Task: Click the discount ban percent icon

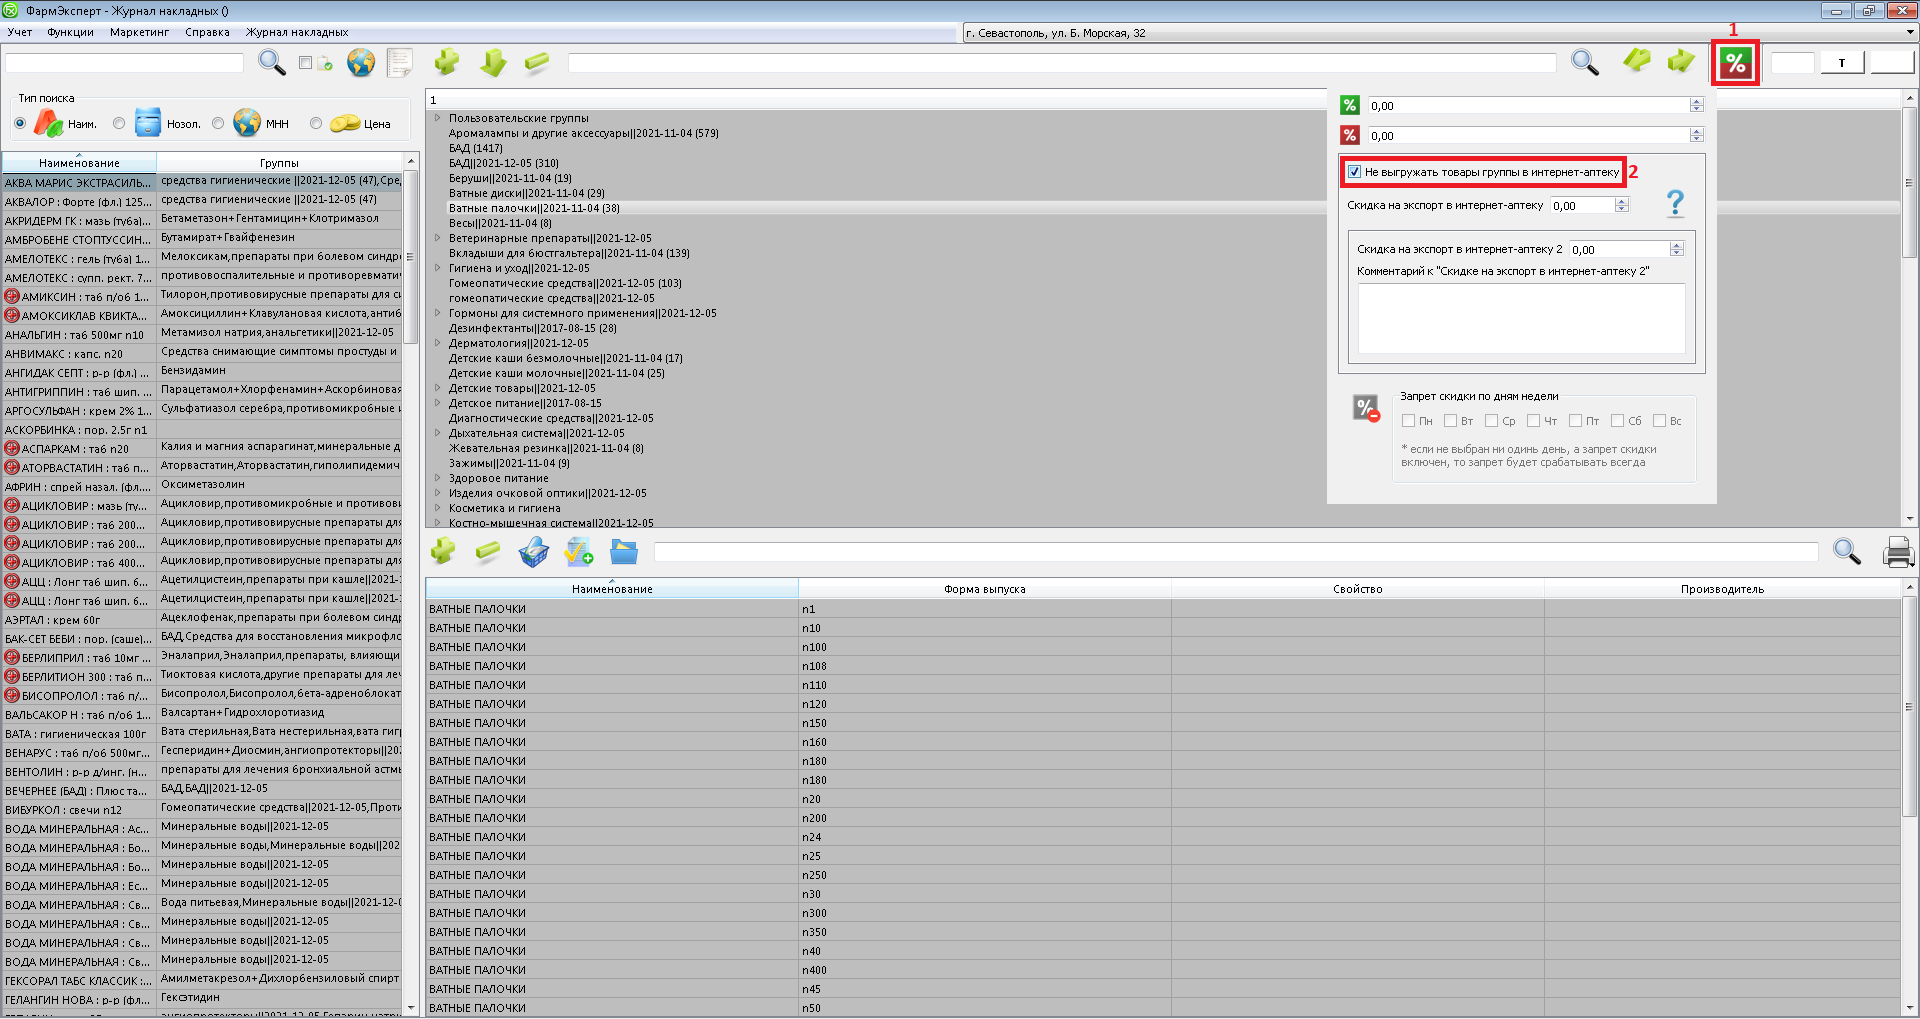Action: [x=1366, y=408]
